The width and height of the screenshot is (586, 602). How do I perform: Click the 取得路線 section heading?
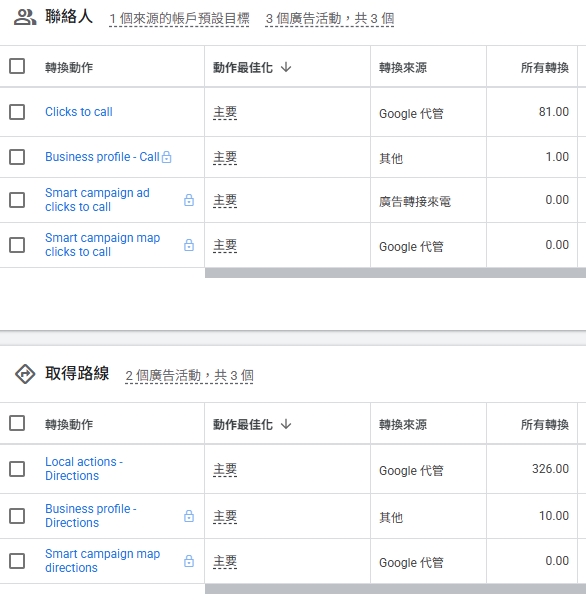(x=77, y=373)
